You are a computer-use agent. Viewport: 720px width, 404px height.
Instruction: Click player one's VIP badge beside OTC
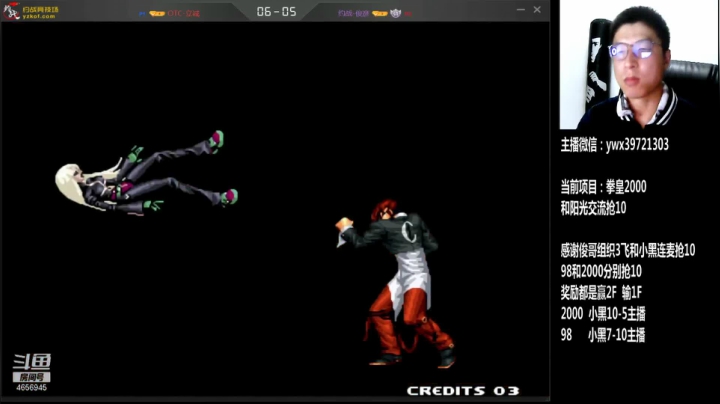[157, 14]
